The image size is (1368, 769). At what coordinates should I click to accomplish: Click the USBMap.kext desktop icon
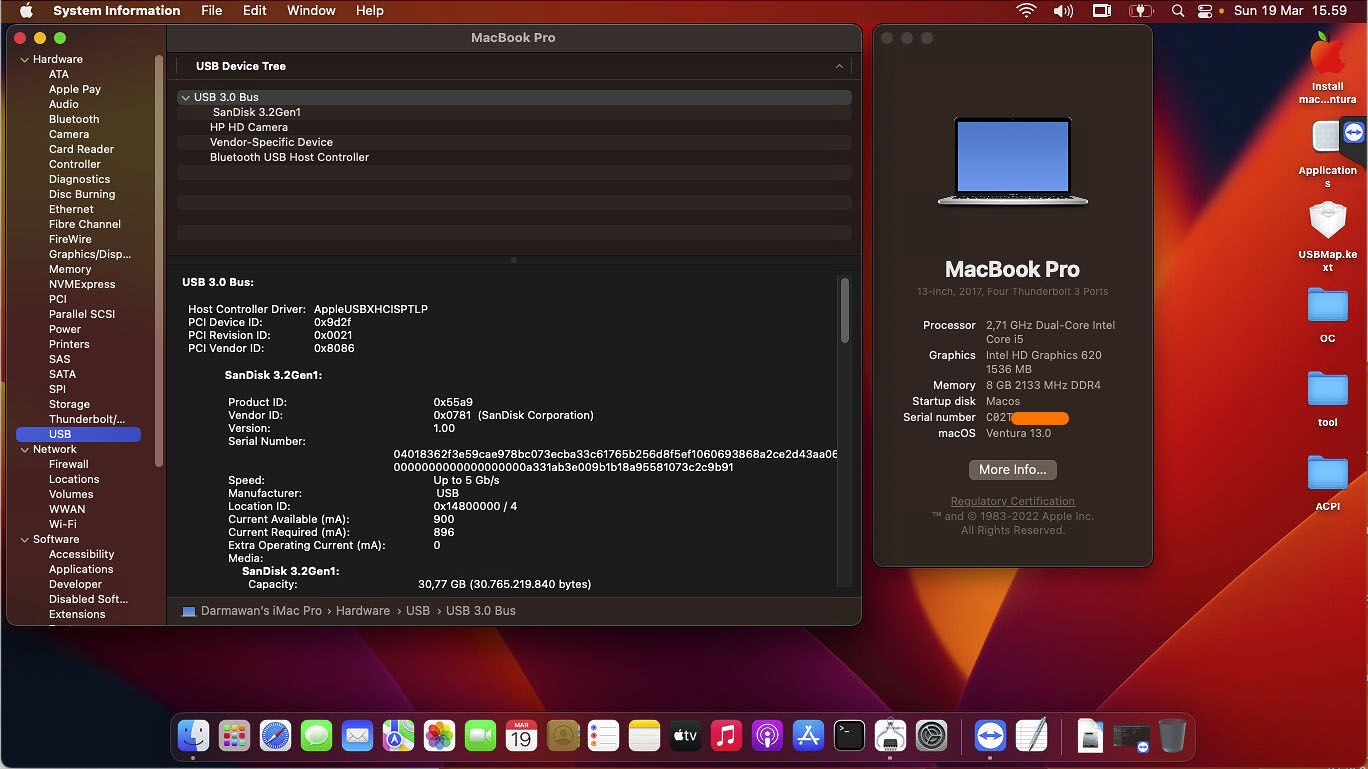[x=1327, y=222]
